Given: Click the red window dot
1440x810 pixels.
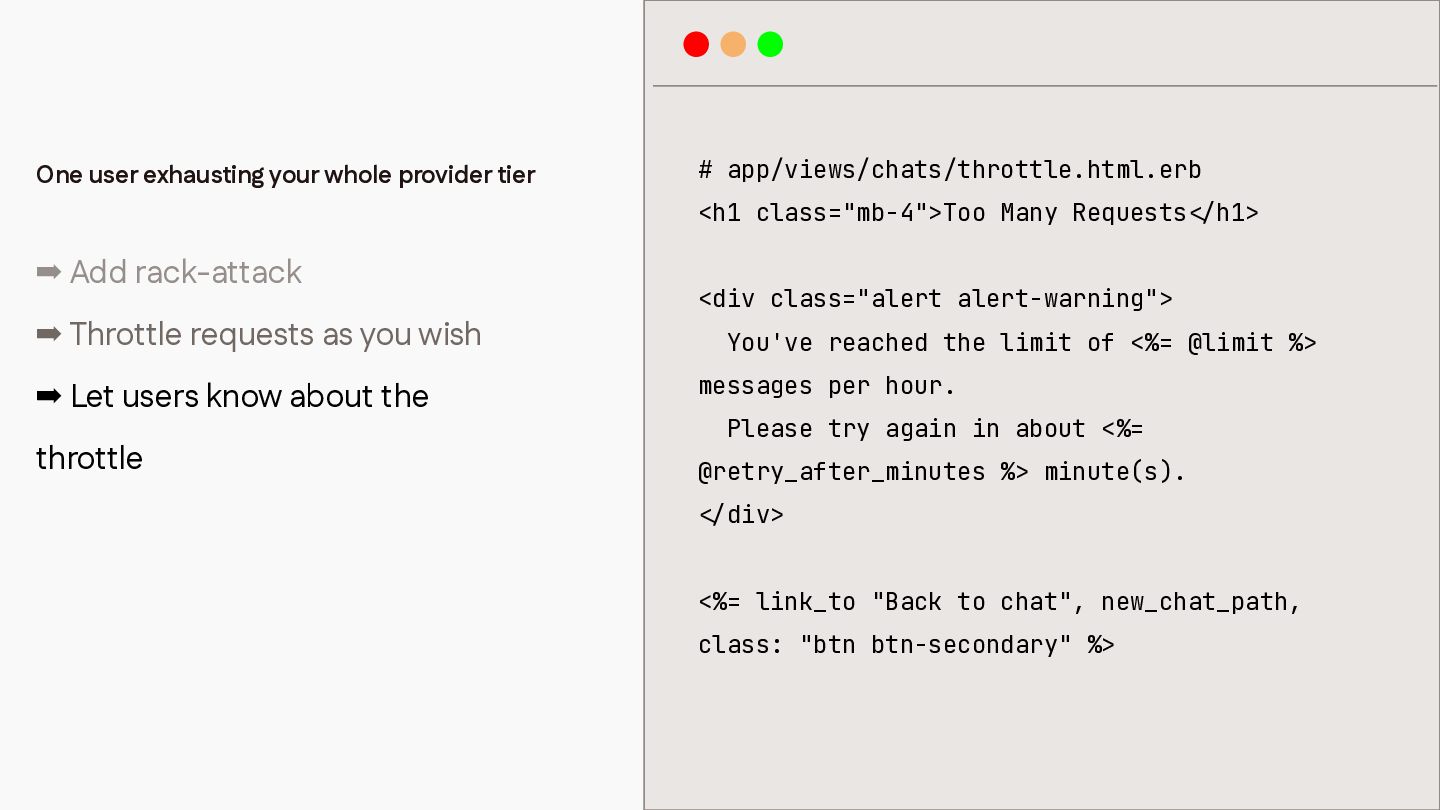Looking at the screenshot, I should pos(696,44).
